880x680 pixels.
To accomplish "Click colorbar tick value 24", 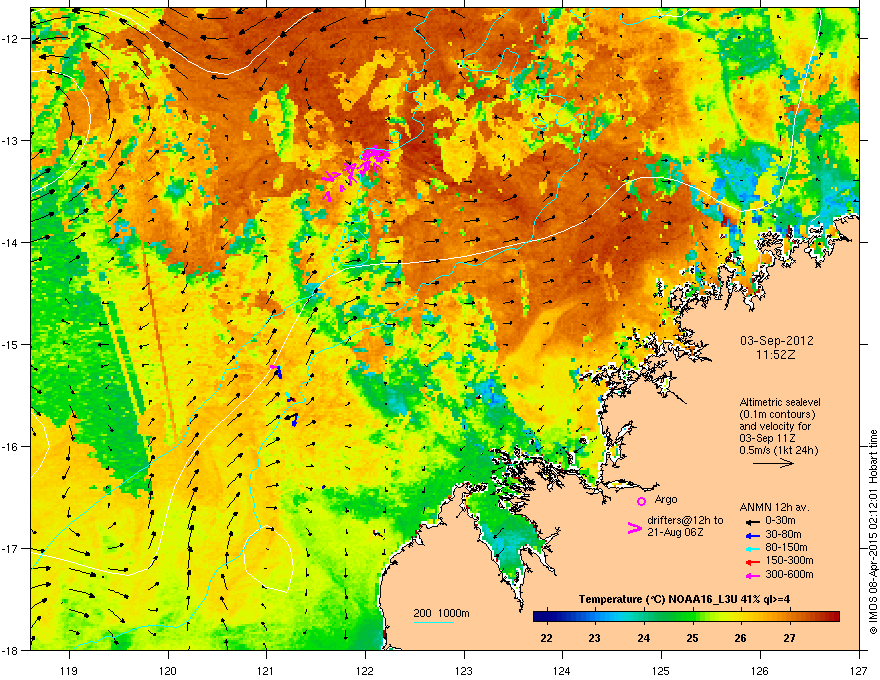I will click(644, 638).
